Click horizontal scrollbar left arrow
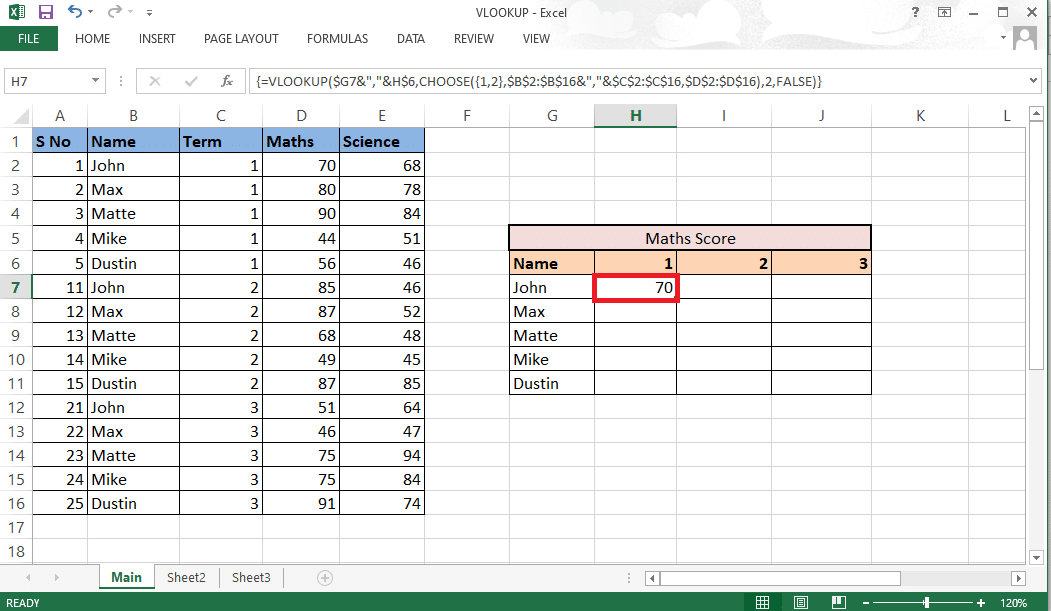 (652, 578)
